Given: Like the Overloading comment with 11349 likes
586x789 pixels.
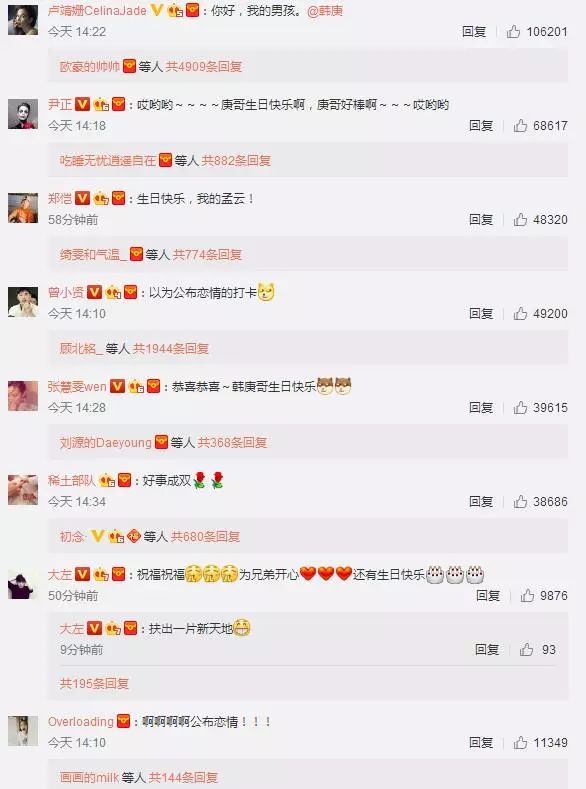Looking at the screenshot, I should click(520, 742).
